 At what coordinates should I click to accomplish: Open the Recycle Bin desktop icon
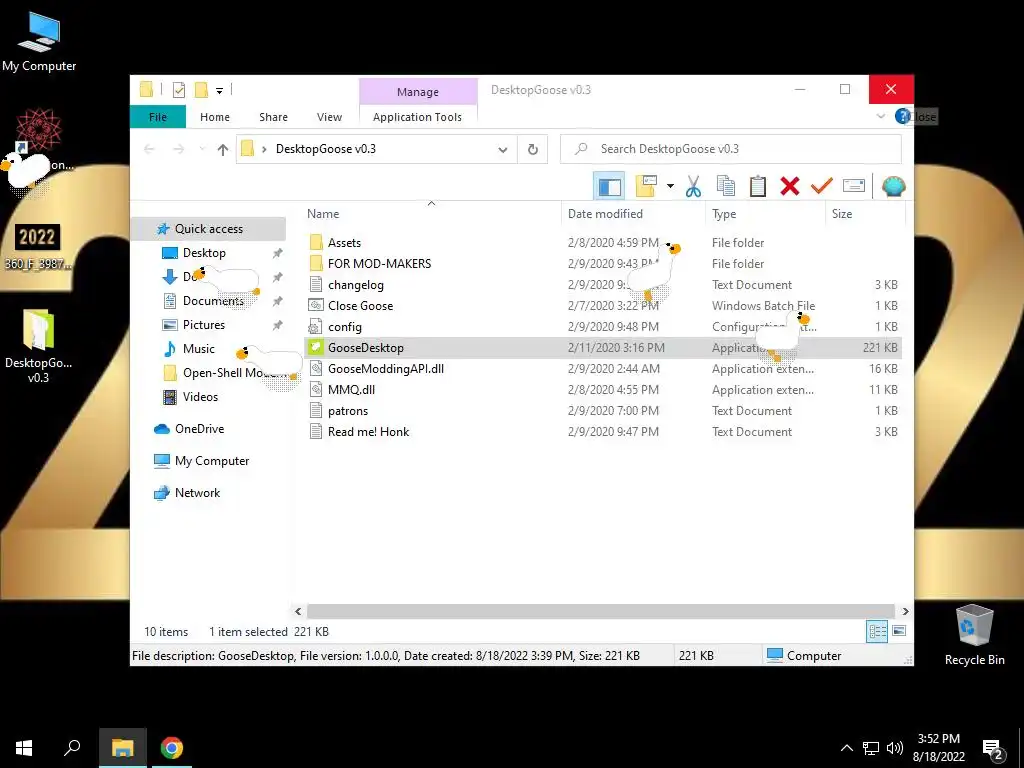coord(974,635)
